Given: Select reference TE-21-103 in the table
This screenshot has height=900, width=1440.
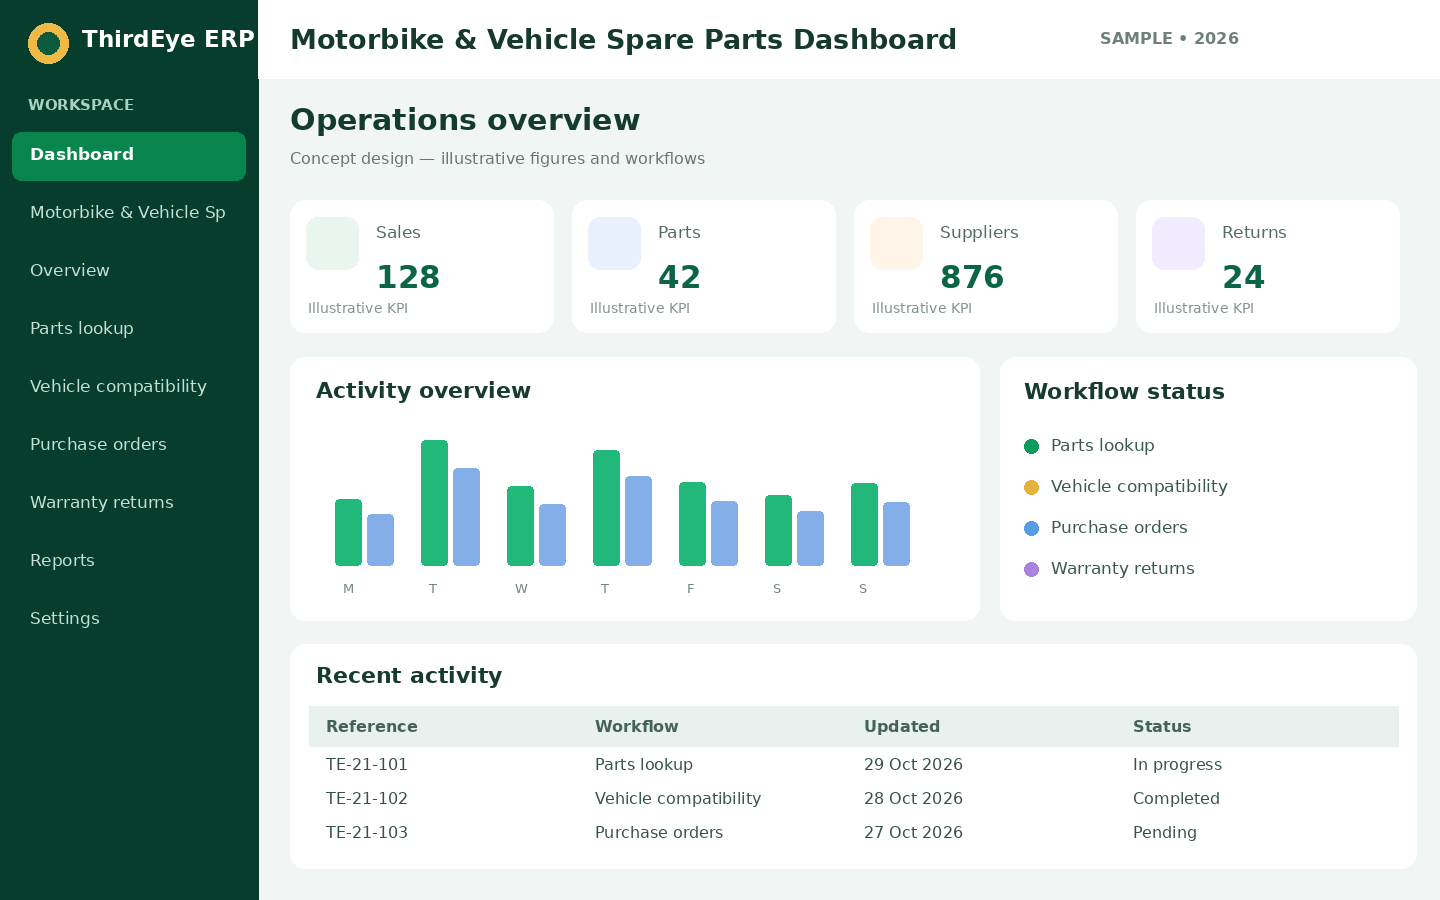Looking at the screenshot, I should [367, 833].
